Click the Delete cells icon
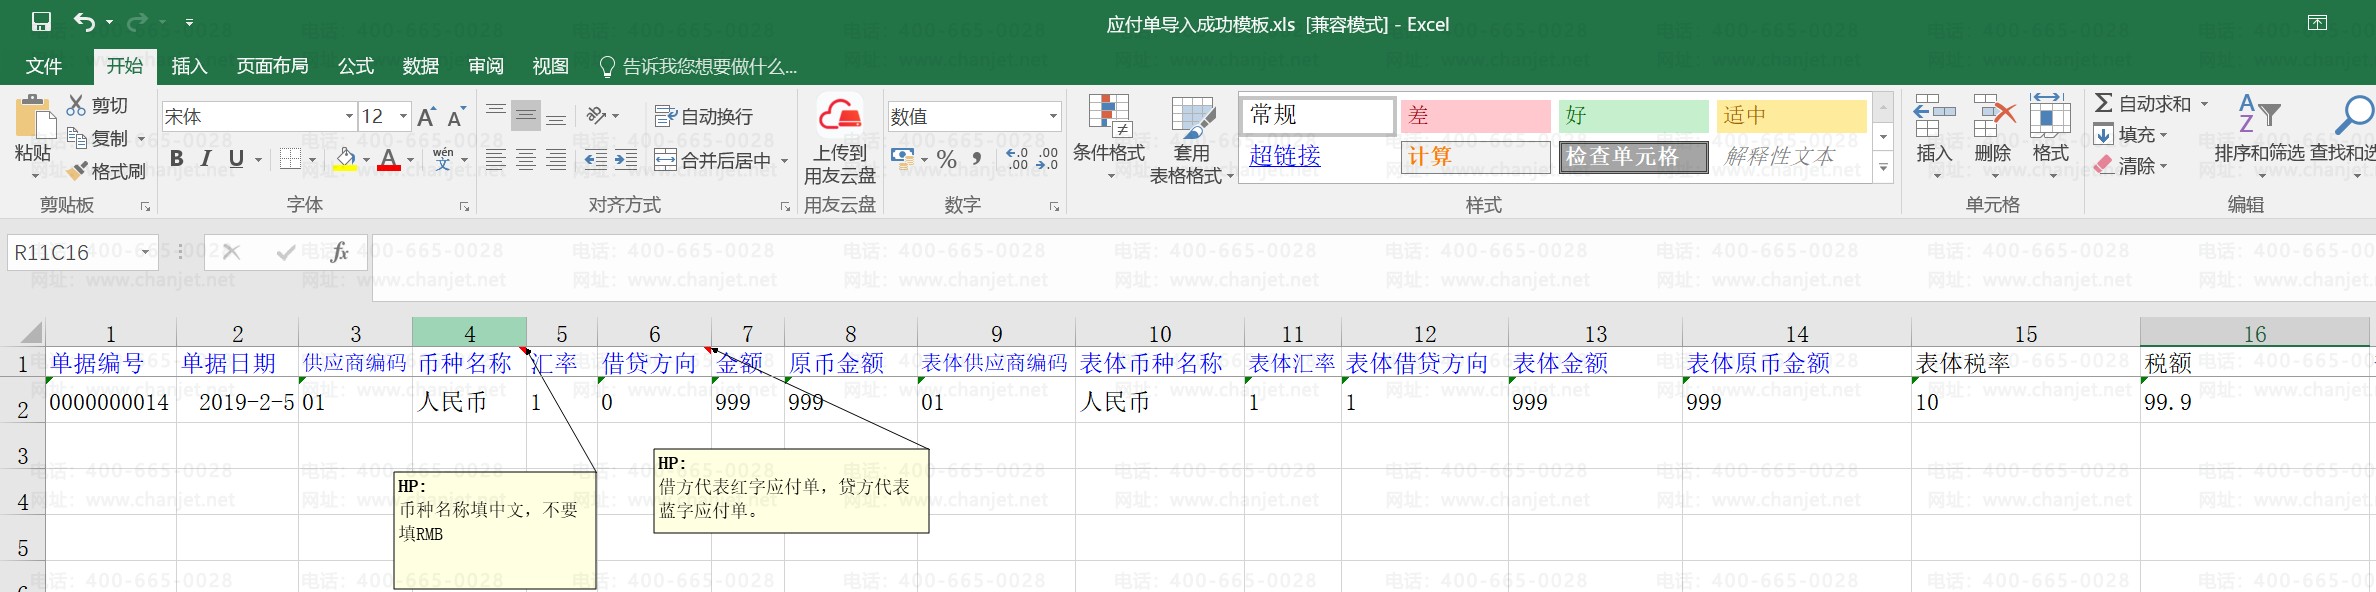The width and height of the screenshot is (2376, 592). (1993, 116)
